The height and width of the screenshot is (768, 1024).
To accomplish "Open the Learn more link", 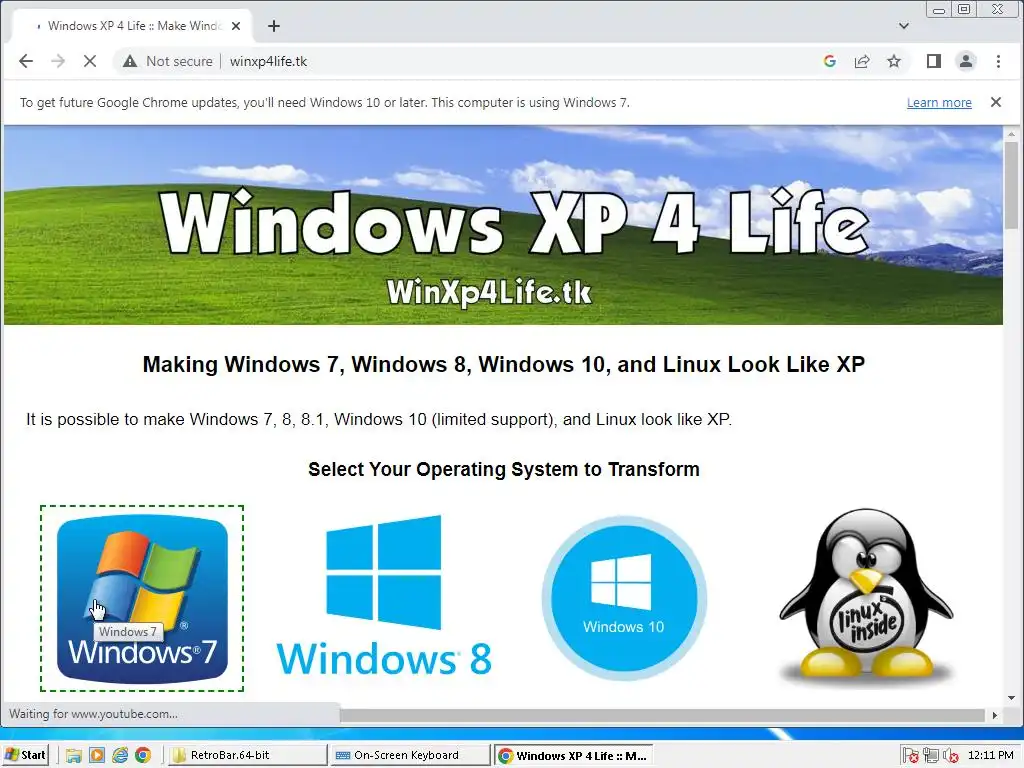I will [x=938, y=103].
